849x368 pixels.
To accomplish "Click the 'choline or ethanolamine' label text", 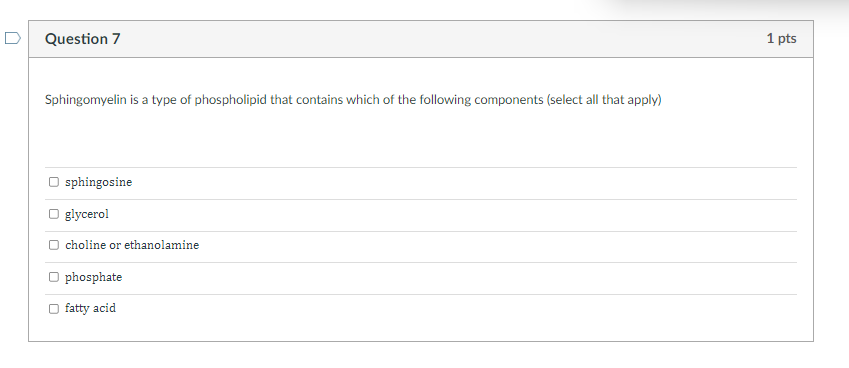I will [132, 245].
